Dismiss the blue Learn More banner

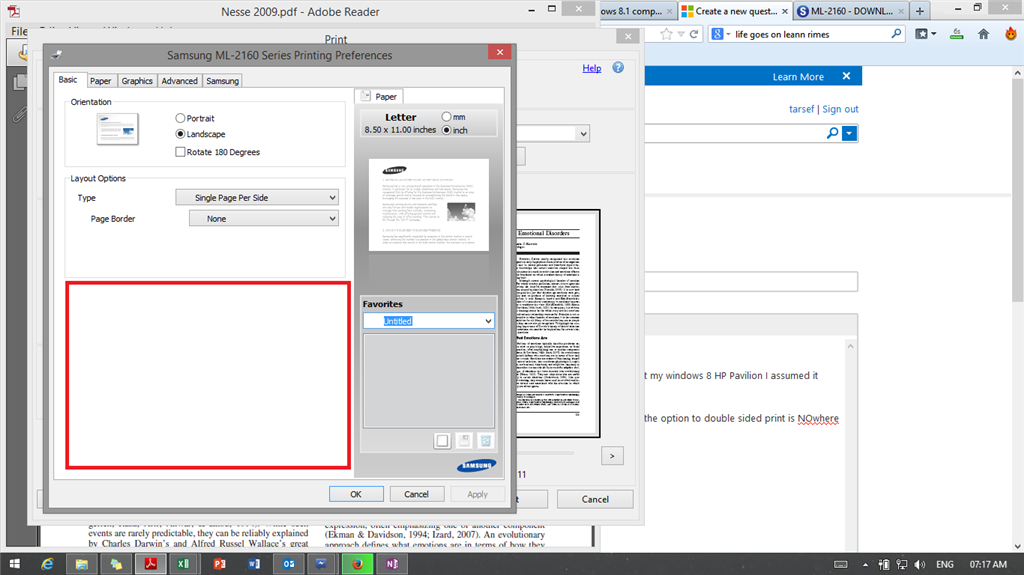[846, 76]
